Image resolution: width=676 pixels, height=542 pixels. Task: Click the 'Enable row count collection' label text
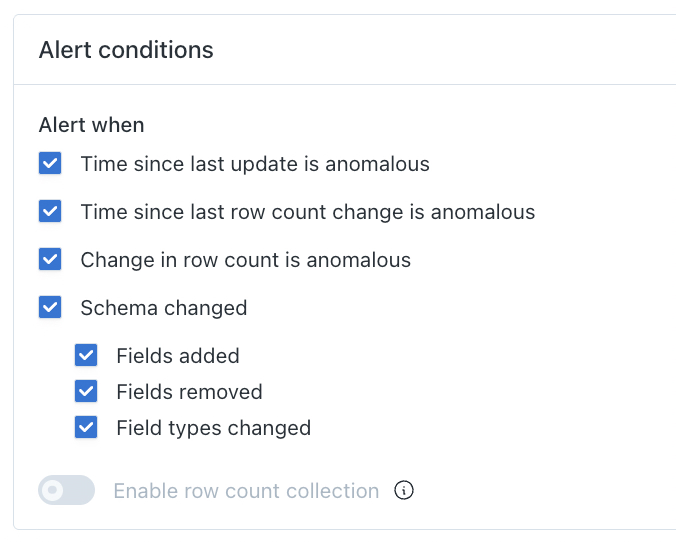[246, 491]
